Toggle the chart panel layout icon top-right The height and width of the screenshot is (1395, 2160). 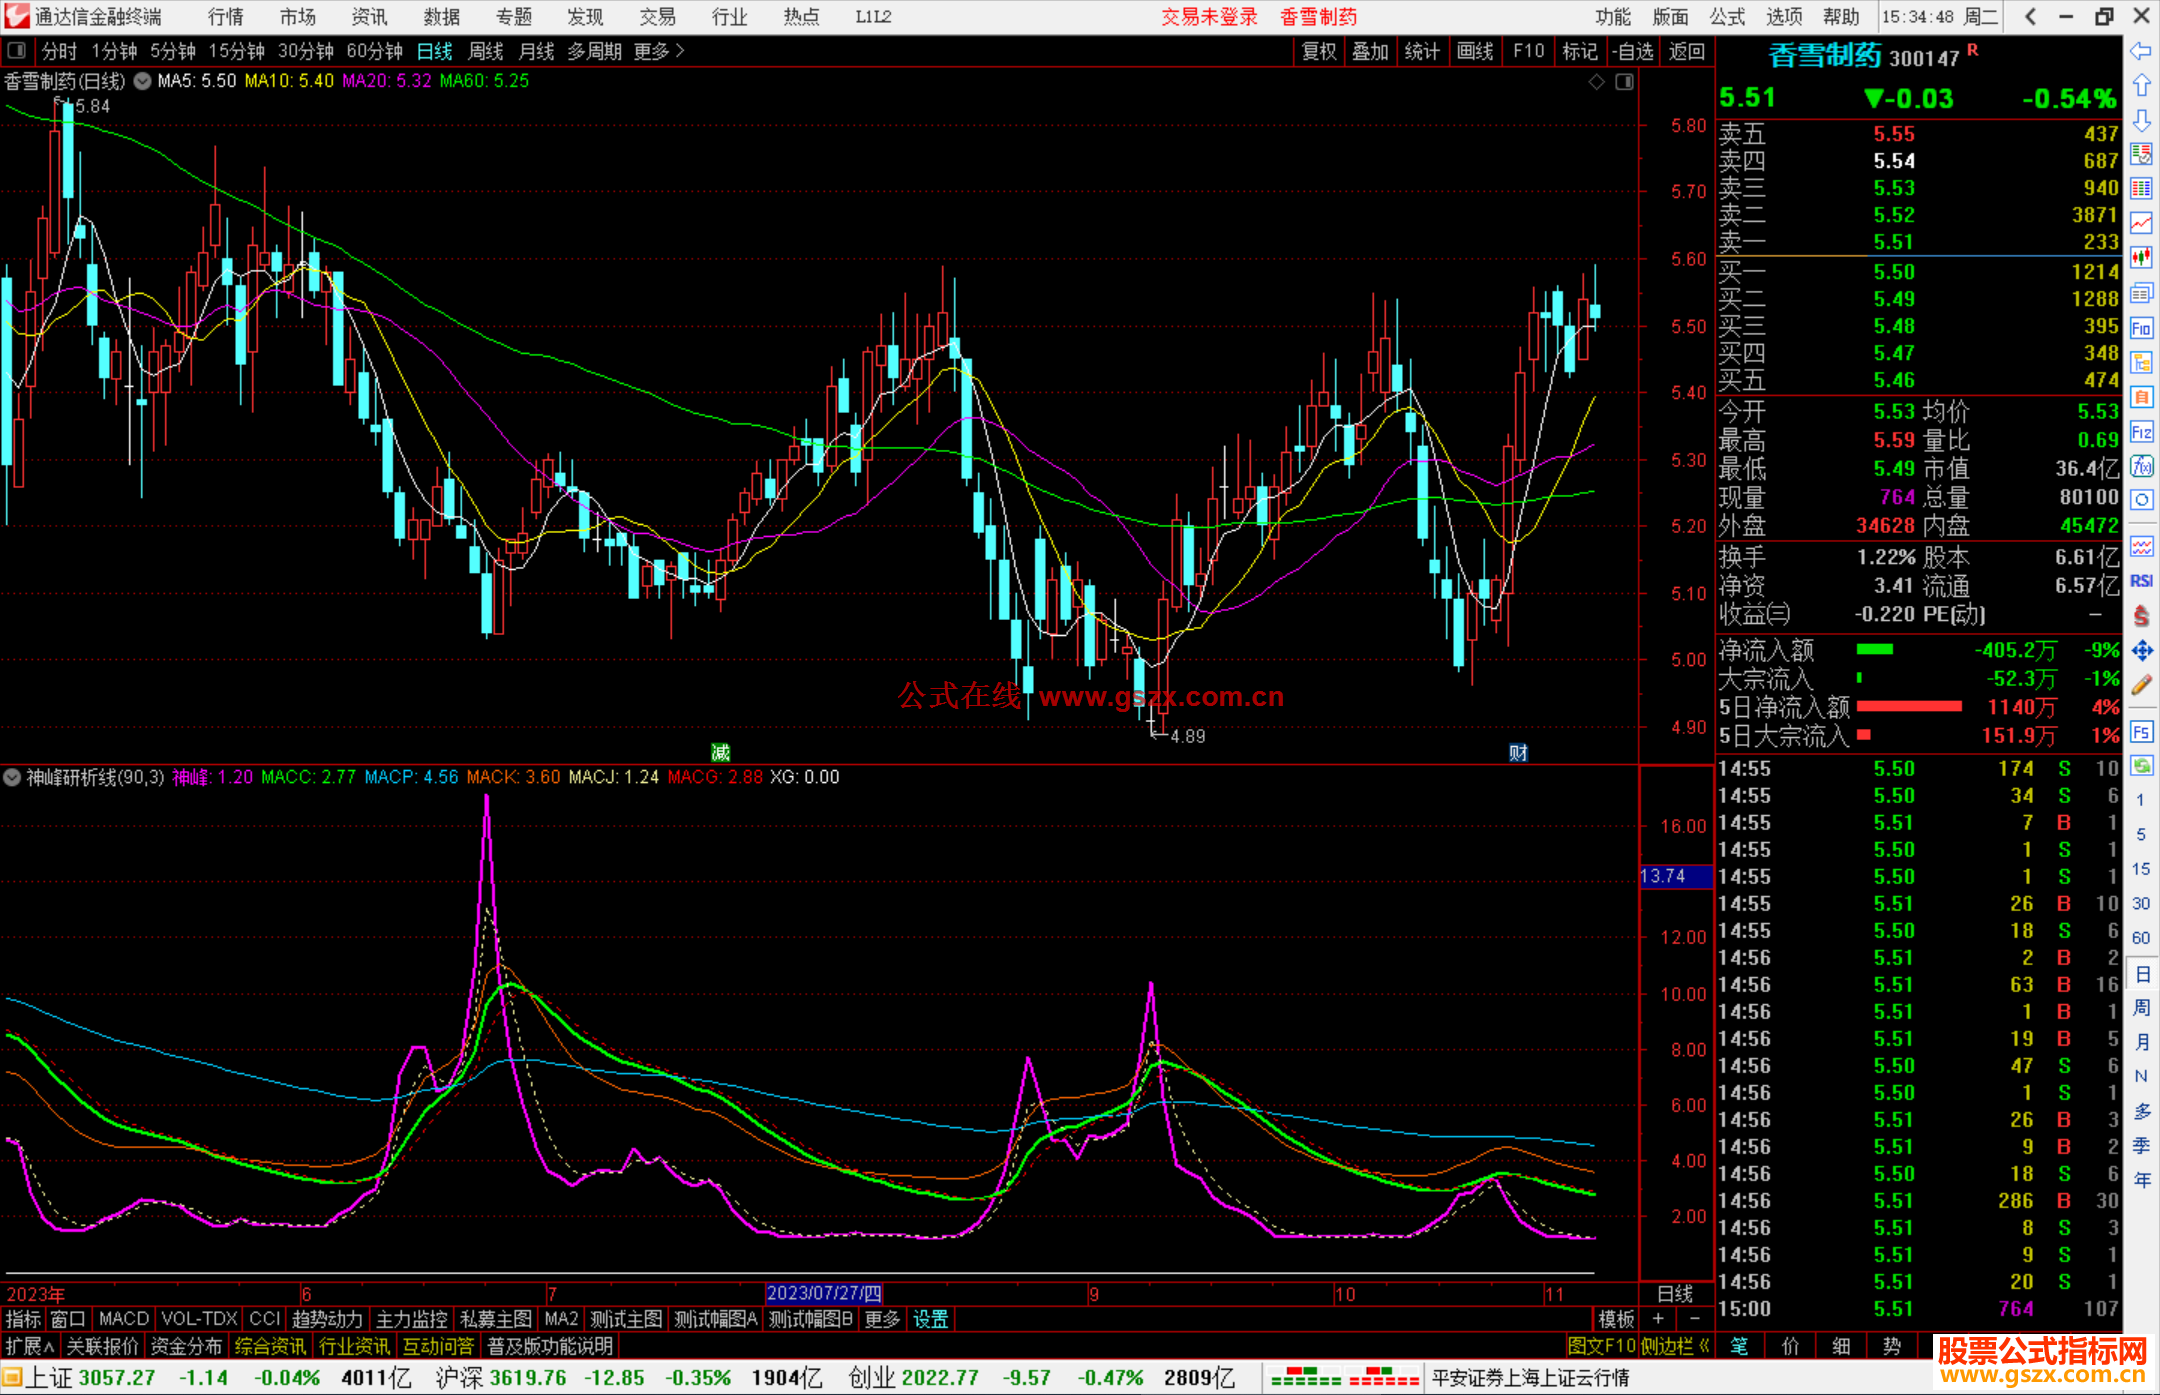pos(1624,82)
